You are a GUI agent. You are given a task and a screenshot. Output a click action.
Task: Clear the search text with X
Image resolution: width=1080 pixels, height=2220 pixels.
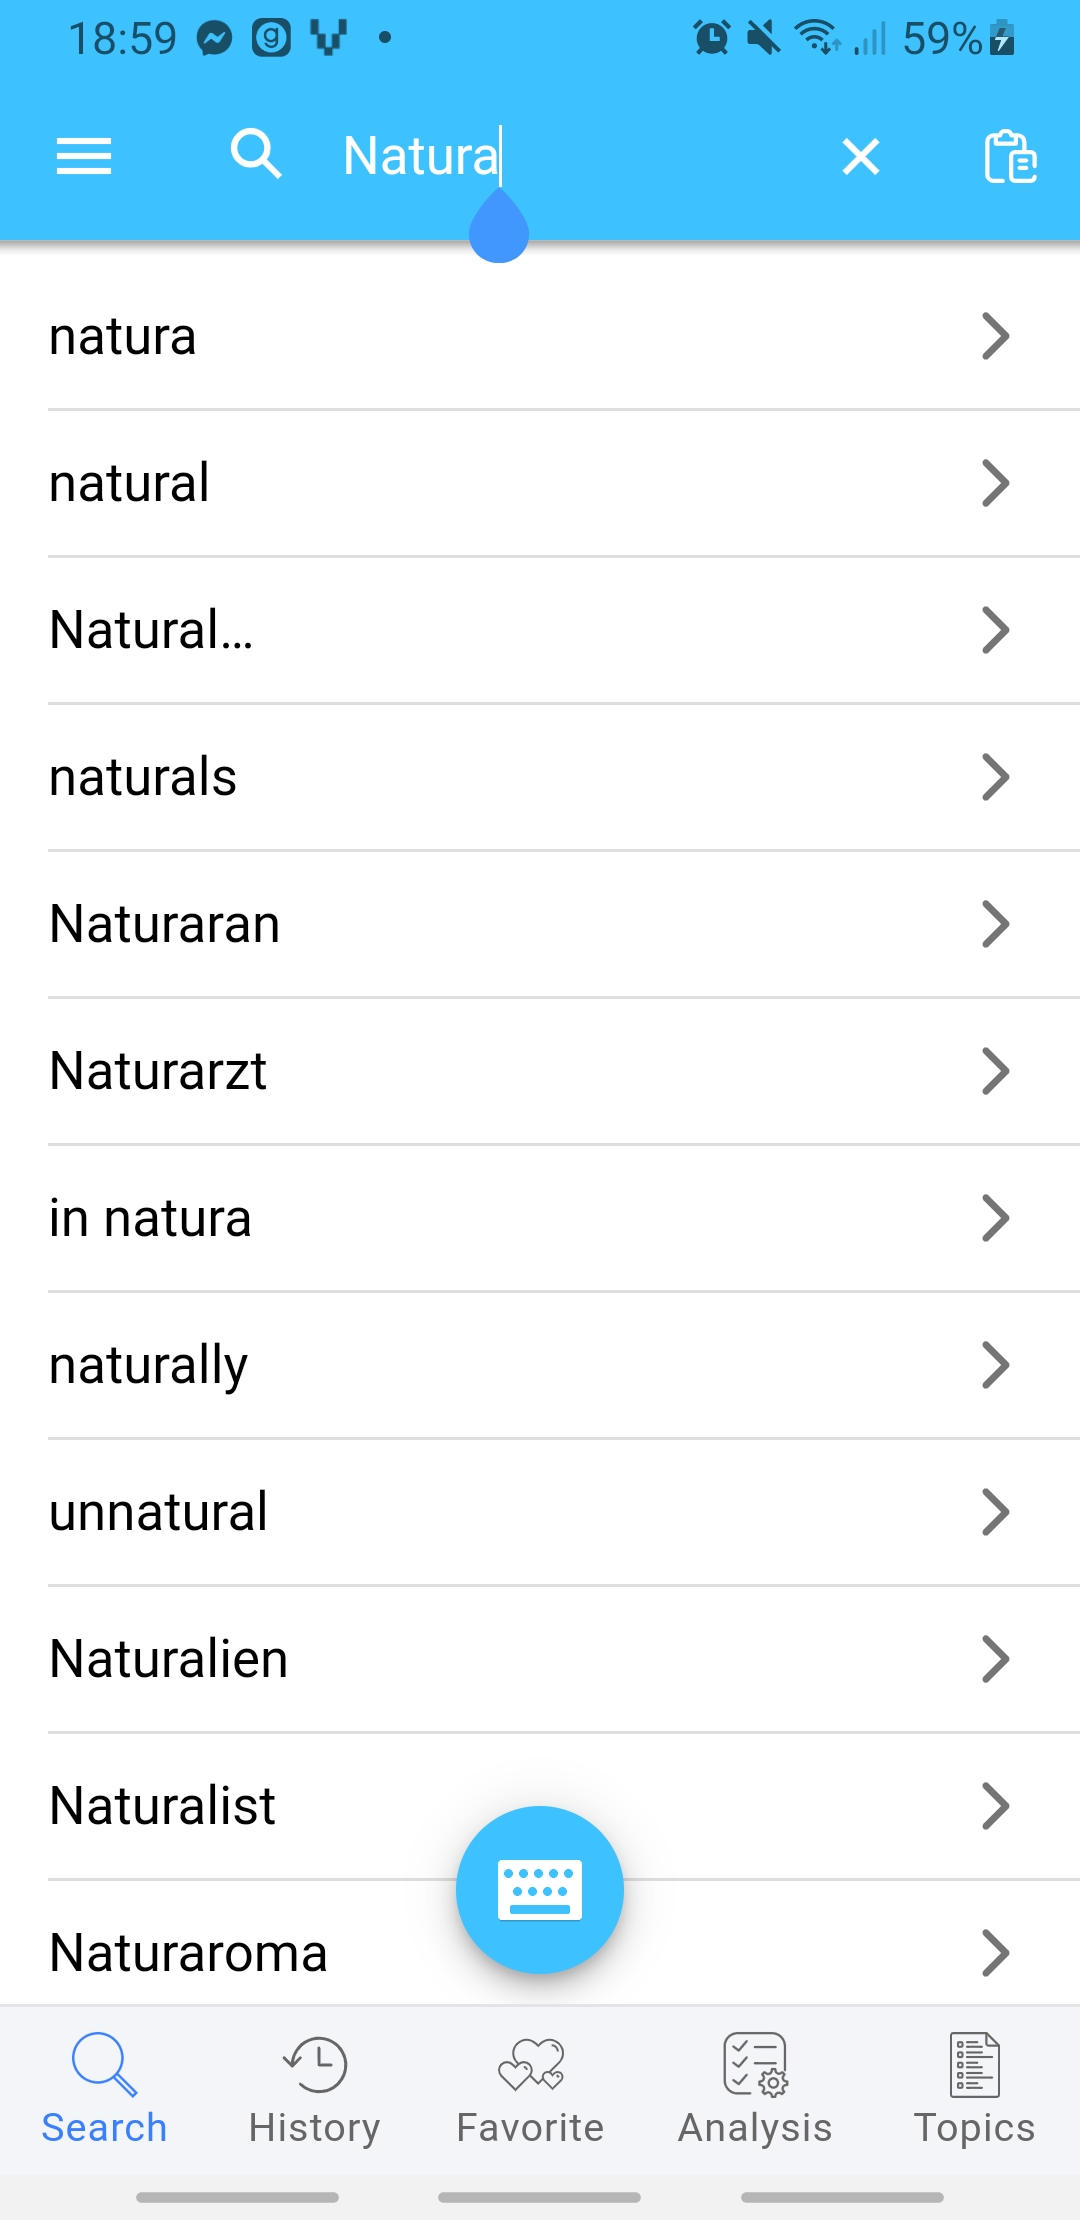coord(860,157)
